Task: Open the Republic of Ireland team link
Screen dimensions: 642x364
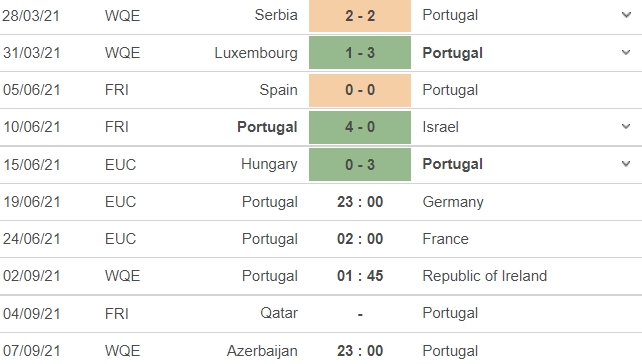Action: (485, 276)
